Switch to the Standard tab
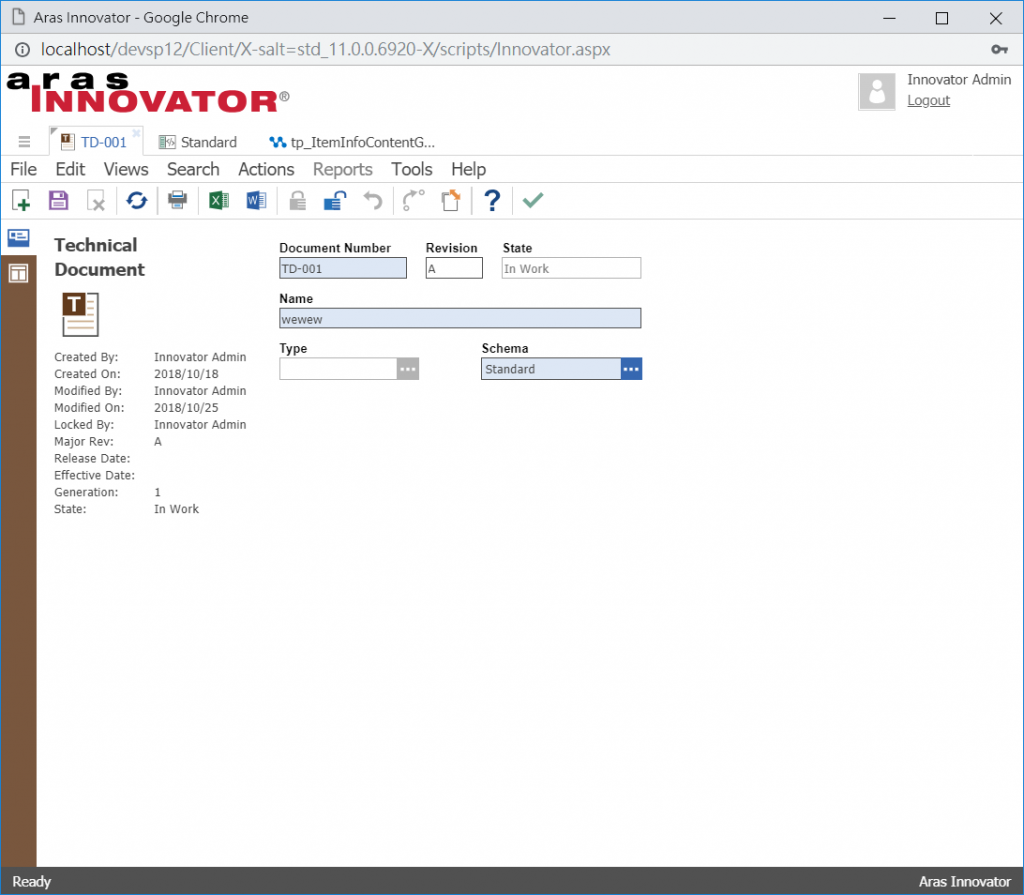This screenshot has width=1024, height=895. click(199, 142)
